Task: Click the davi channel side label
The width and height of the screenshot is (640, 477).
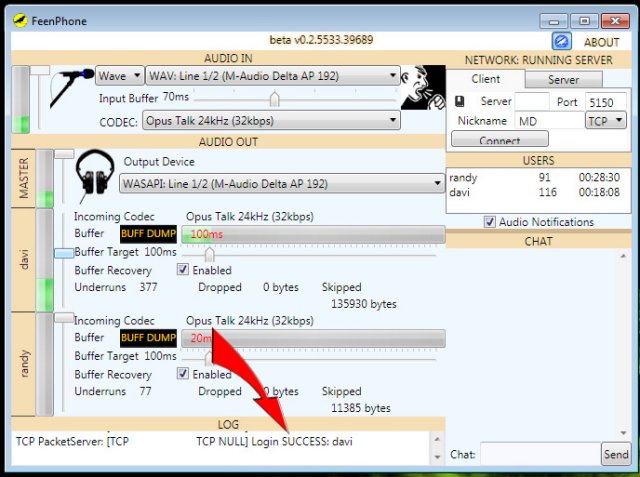Action: point(23,260)
